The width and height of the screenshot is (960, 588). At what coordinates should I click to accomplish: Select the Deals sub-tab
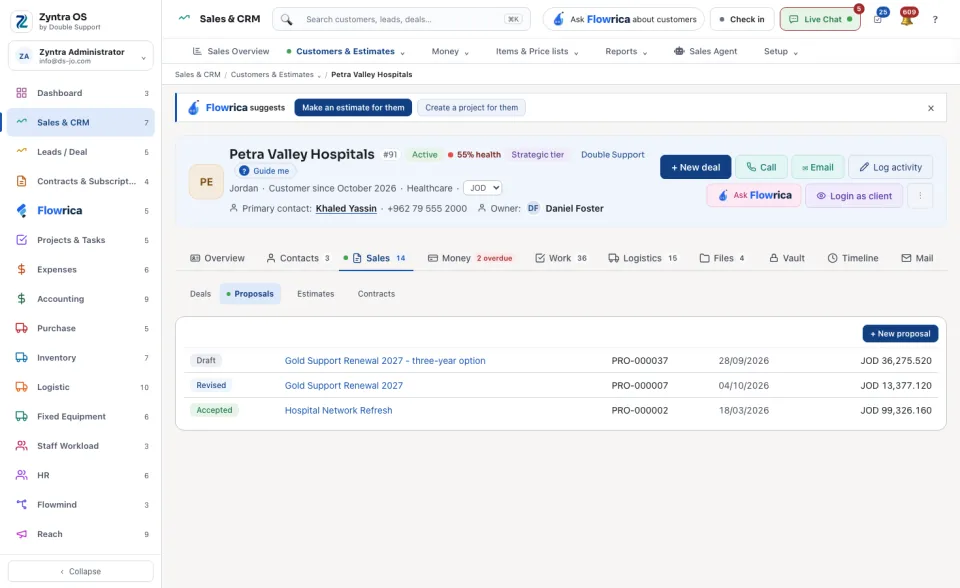coord(200,294)
